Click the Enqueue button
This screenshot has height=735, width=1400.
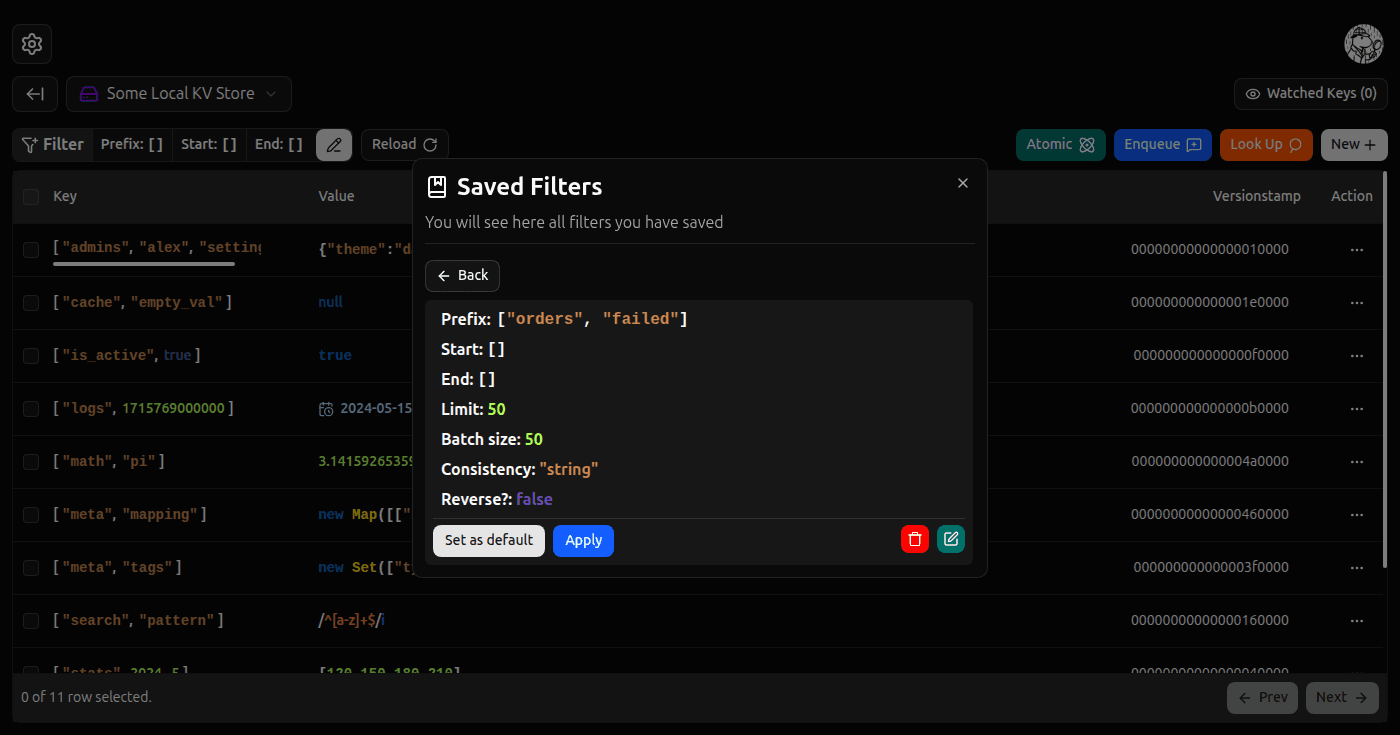[1163, 145]
